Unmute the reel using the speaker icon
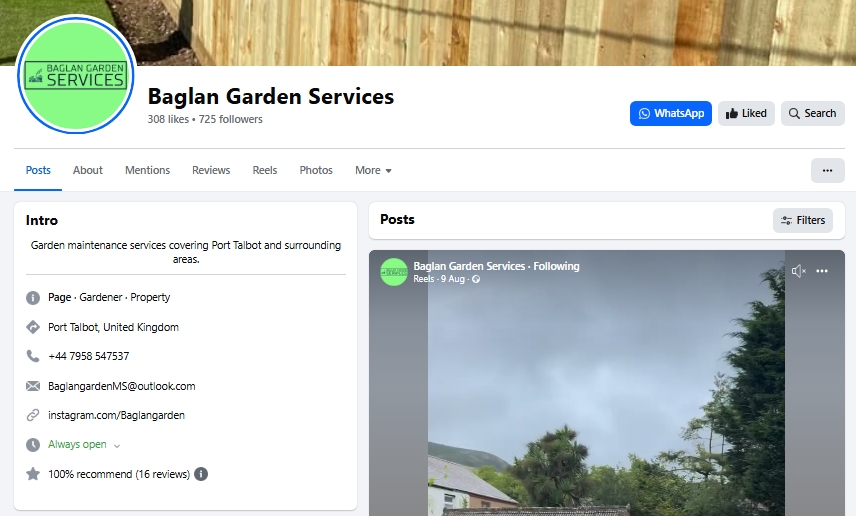 tap(798, 271)
